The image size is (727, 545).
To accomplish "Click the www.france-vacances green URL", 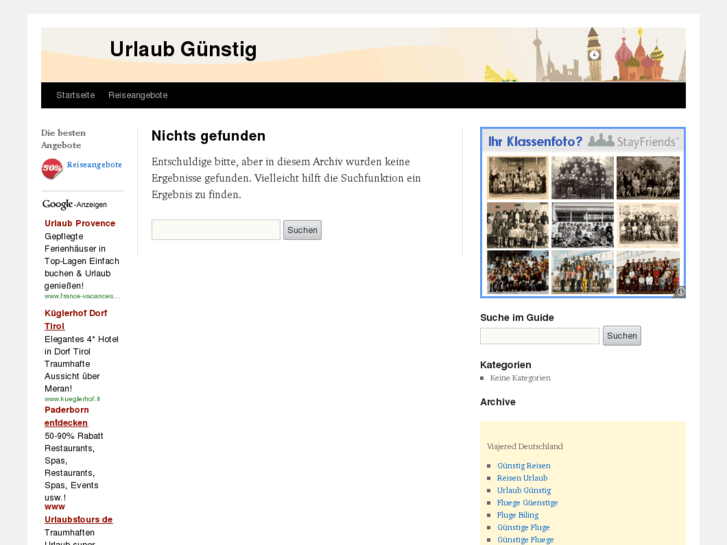I will (82, 296).
